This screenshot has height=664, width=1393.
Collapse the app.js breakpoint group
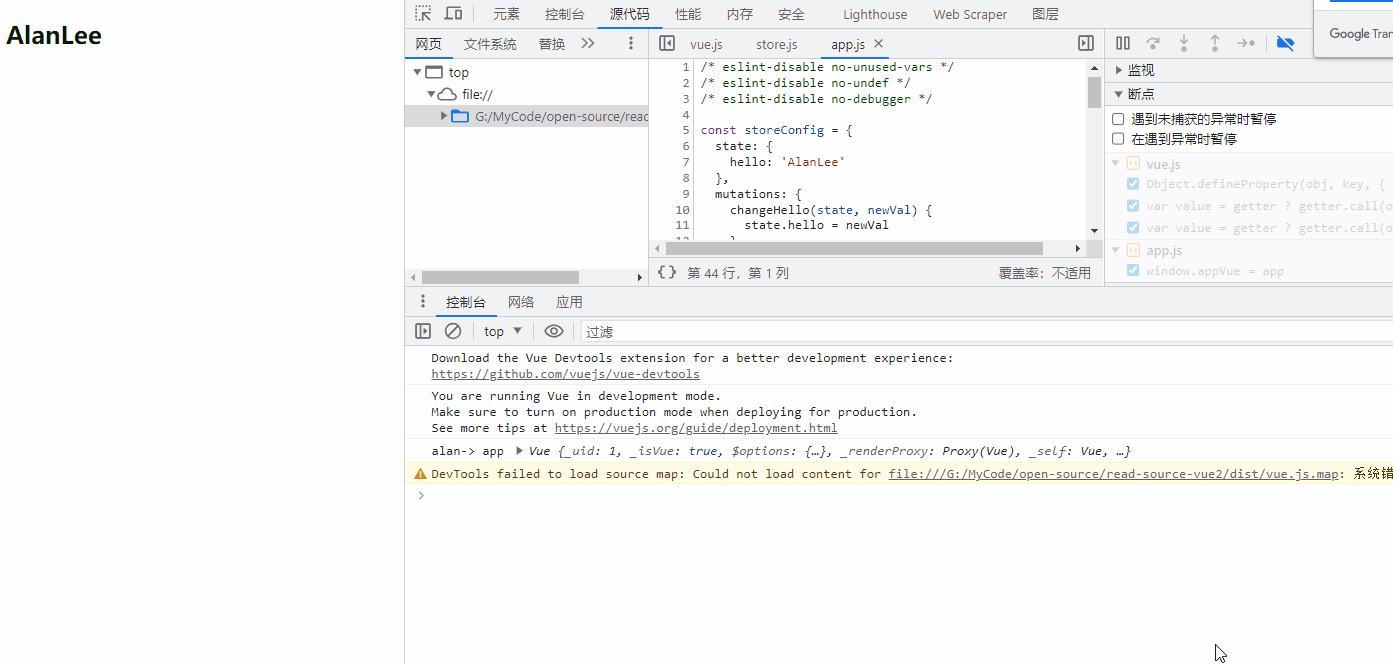click(x=1116, y=250)
